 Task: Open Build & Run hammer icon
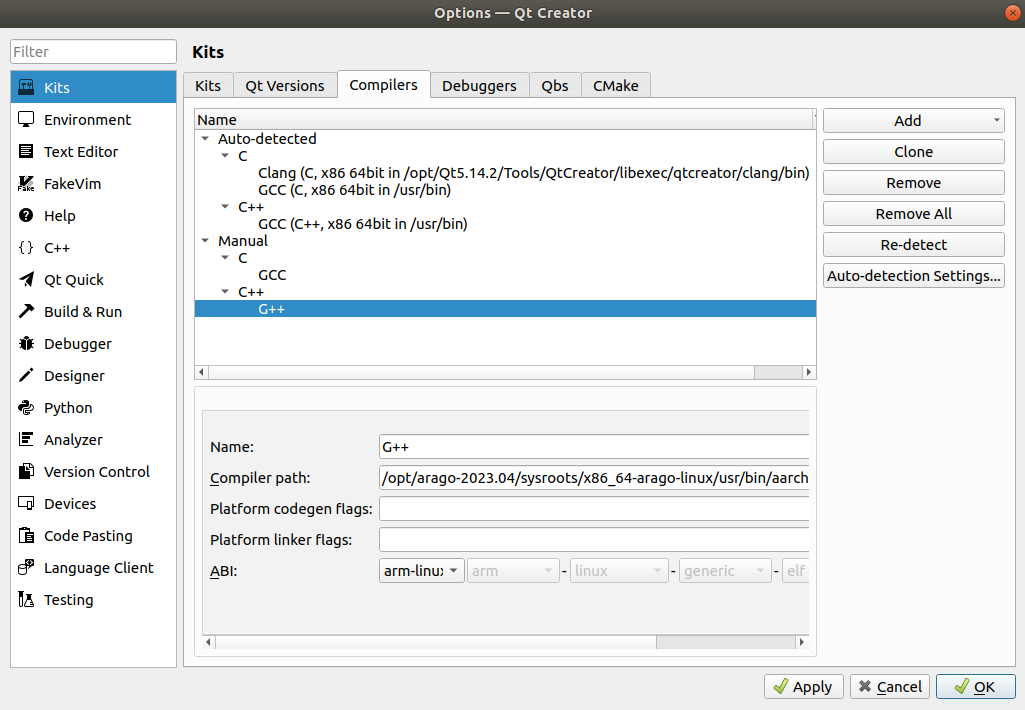click(27, 312)
